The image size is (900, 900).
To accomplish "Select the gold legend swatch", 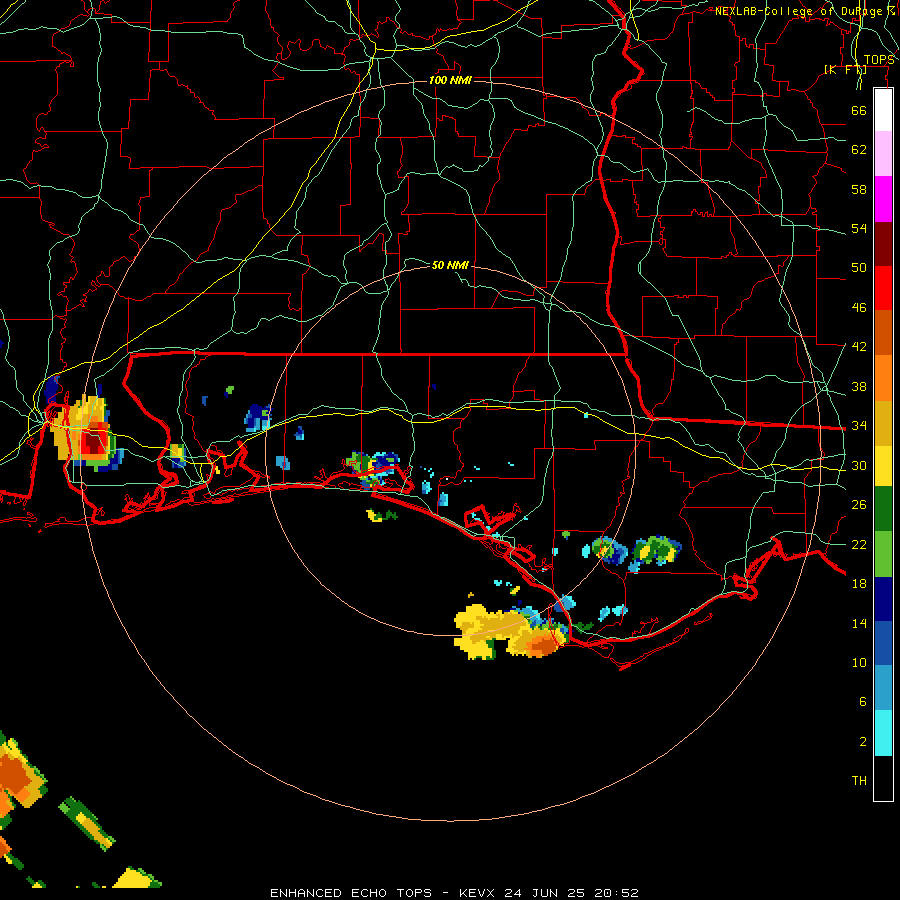I will (x=883, y=423).
